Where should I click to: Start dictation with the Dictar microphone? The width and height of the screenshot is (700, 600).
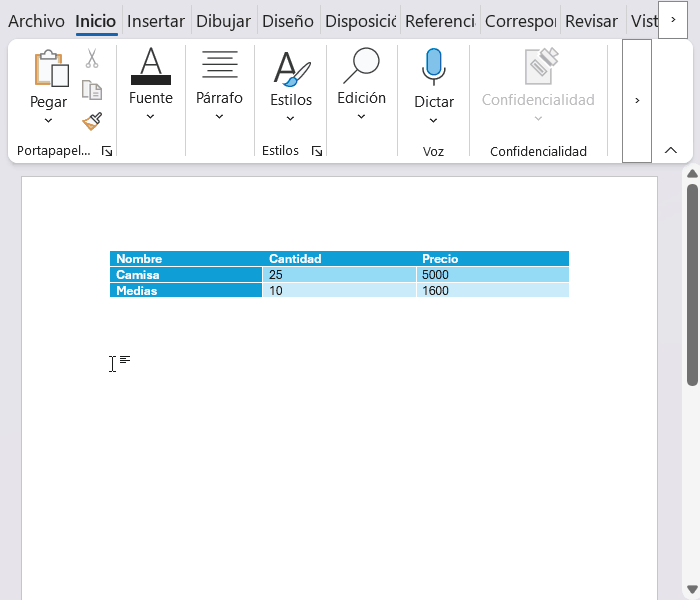click(433, 70)
